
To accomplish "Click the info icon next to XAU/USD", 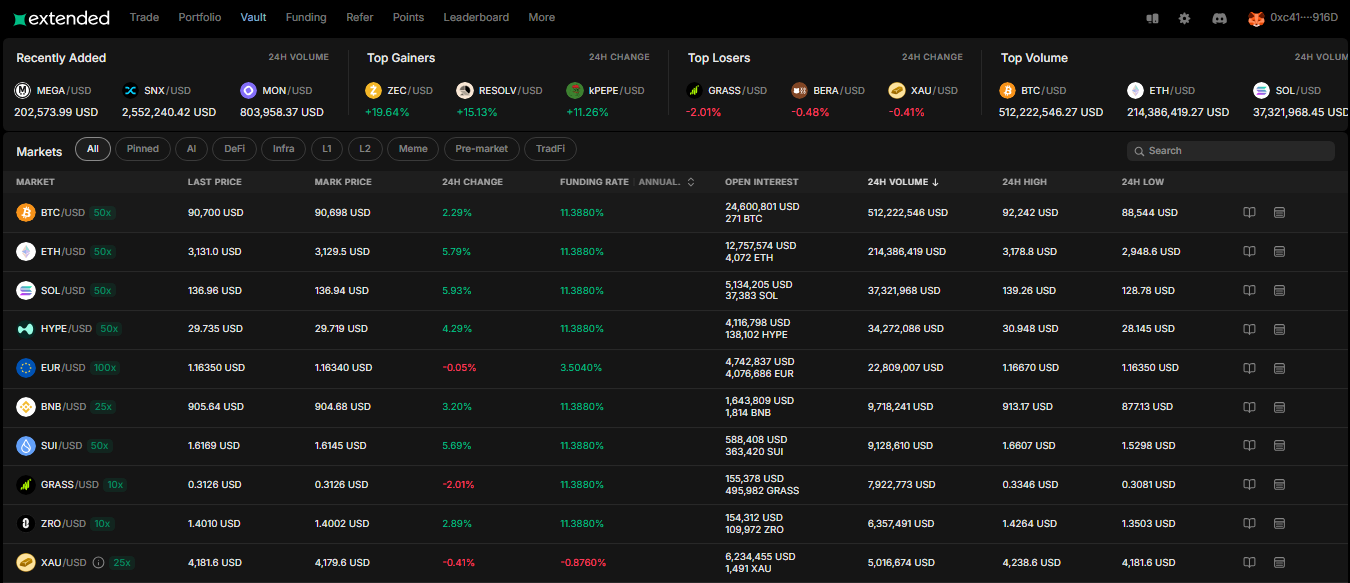I will tap(97, 562).
